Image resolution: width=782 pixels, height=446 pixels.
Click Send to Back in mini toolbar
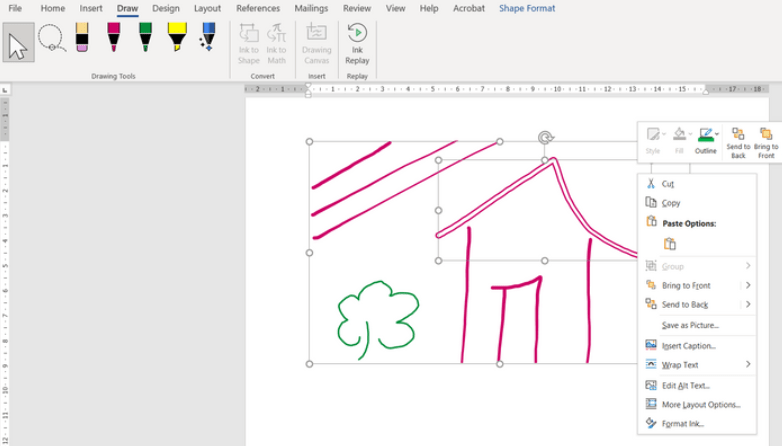(x=737, y=141)
